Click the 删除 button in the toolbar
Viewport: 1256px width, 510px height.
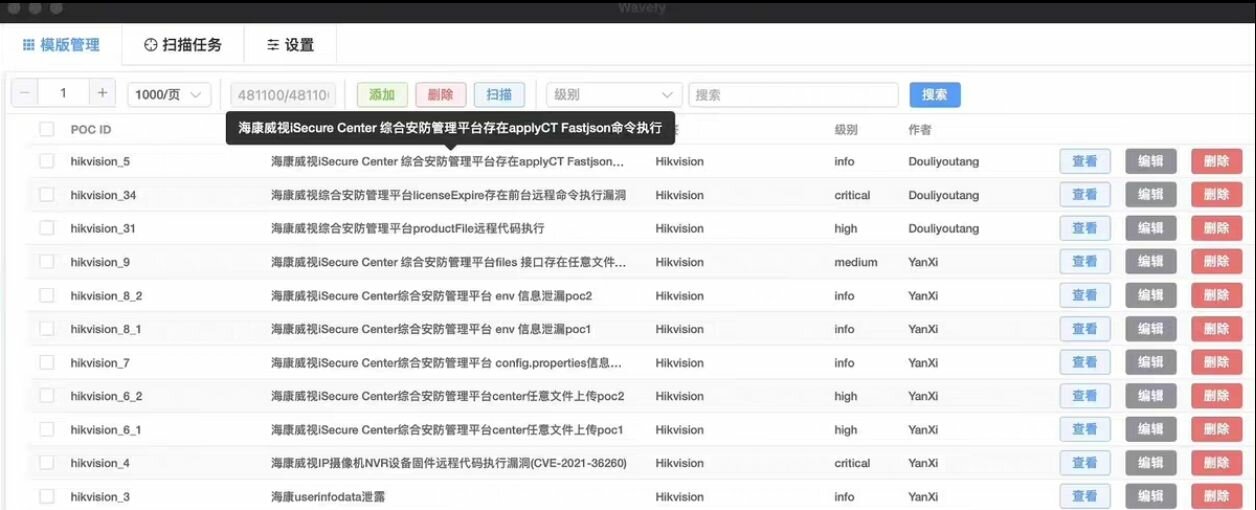click(x=440, y=95)
